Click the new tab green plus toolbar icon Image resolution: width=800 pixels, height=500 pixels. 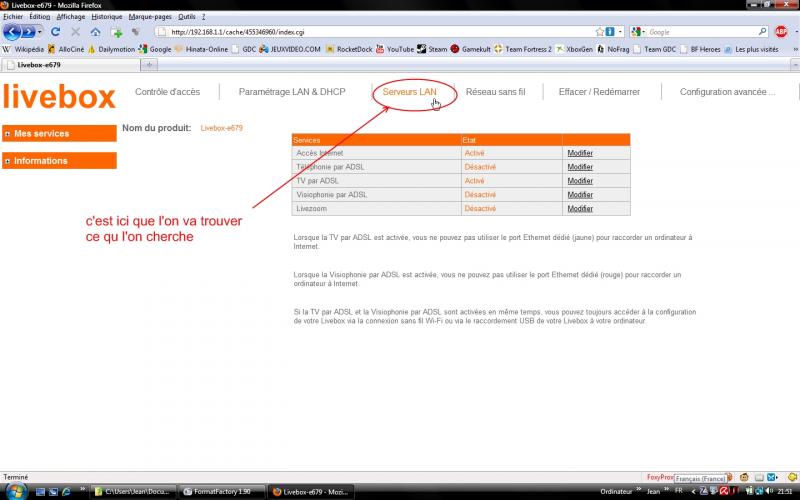pos(117,32)
